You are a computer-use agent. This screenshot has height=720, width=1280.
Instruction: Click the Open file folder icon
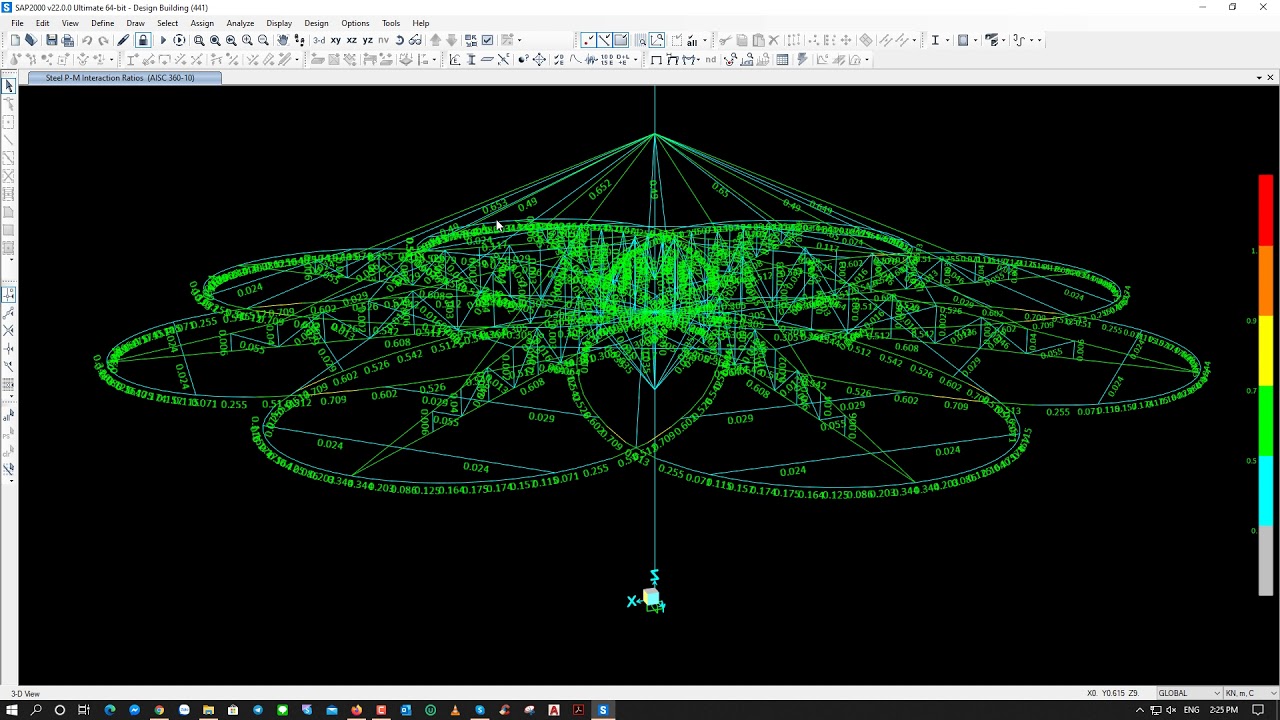point(31,40)
